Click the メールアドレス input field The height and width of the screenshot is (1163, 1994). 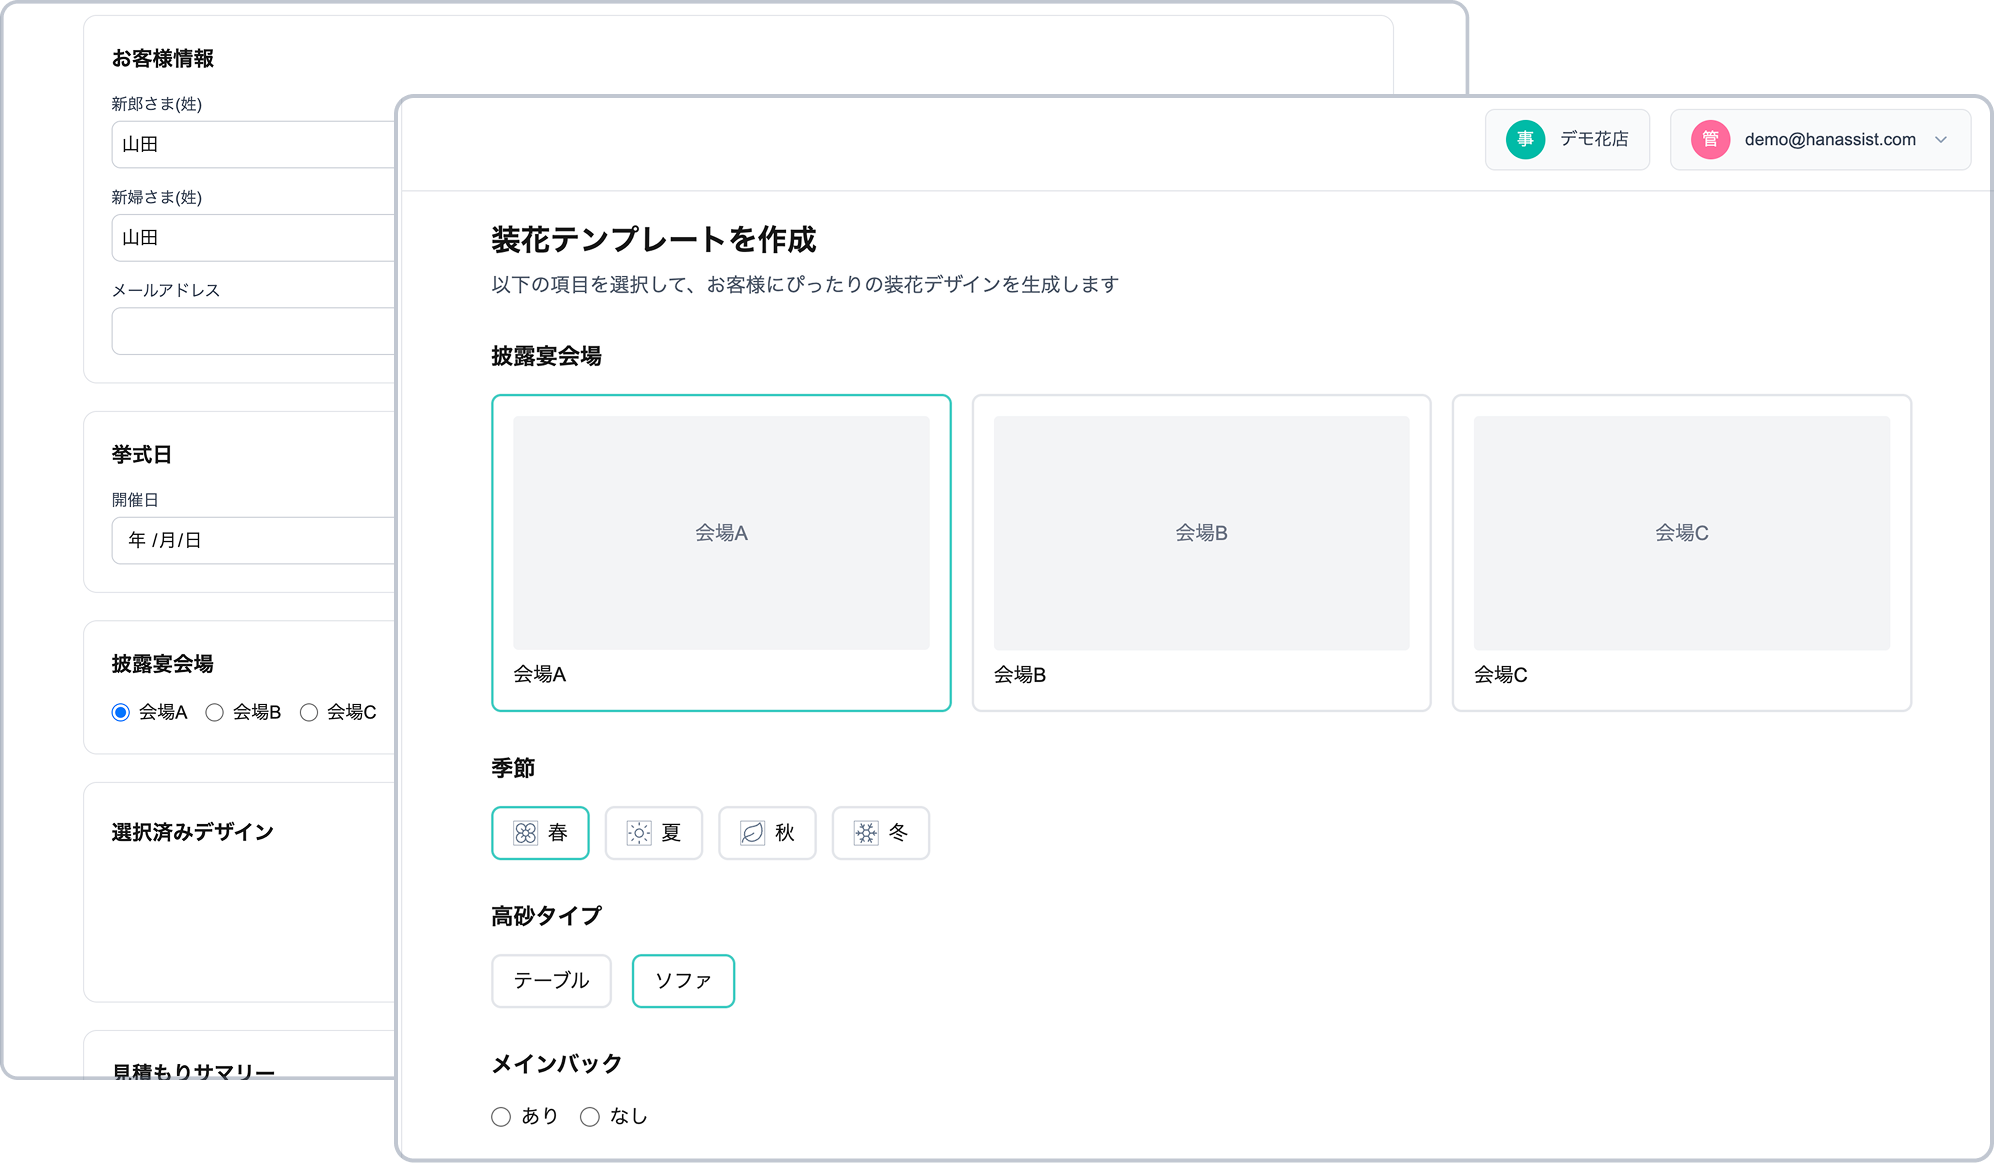pyautogui.click(x=250, y=331)
